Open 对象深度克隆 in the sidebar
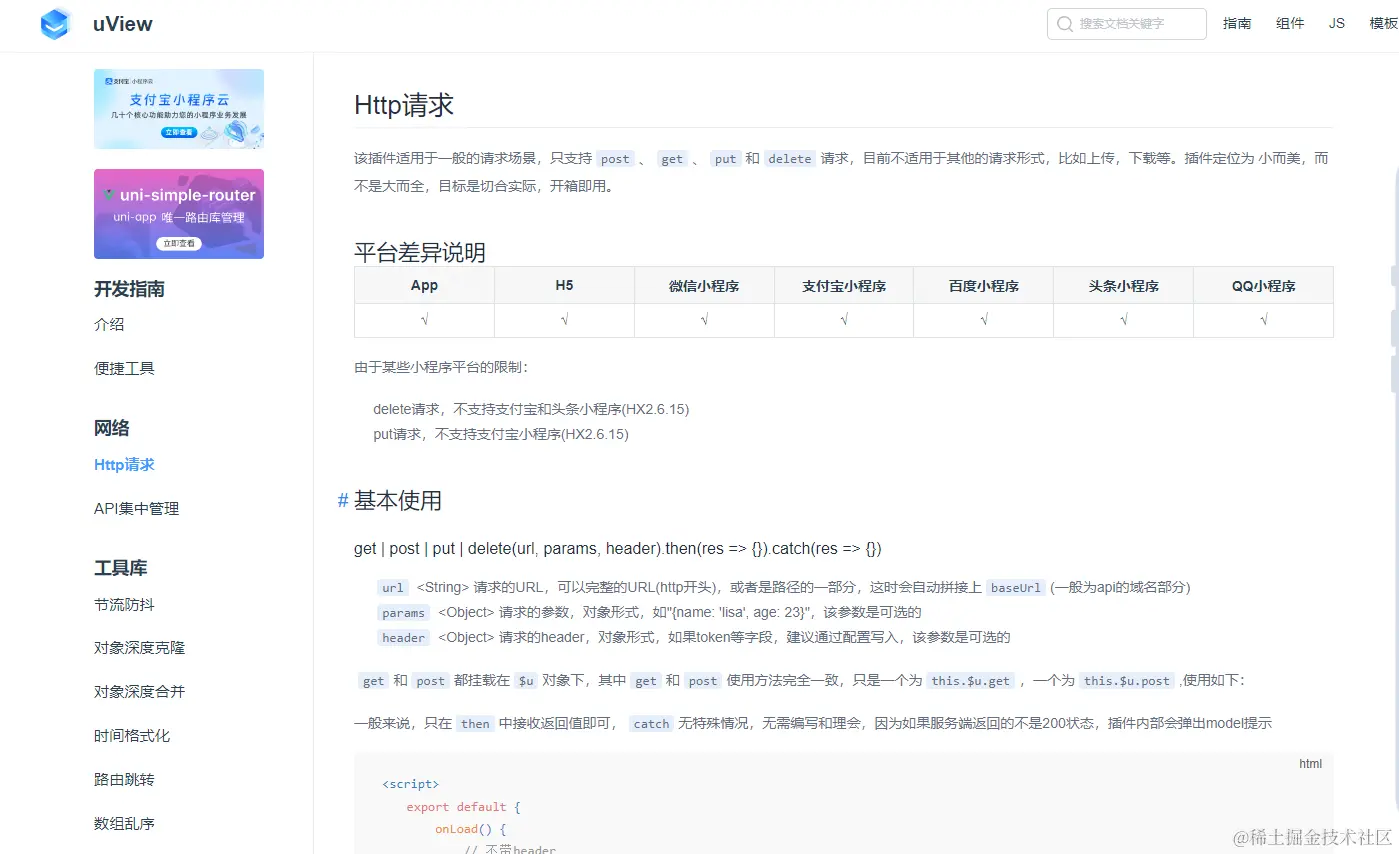1399x854 pixels. (139, 648)
